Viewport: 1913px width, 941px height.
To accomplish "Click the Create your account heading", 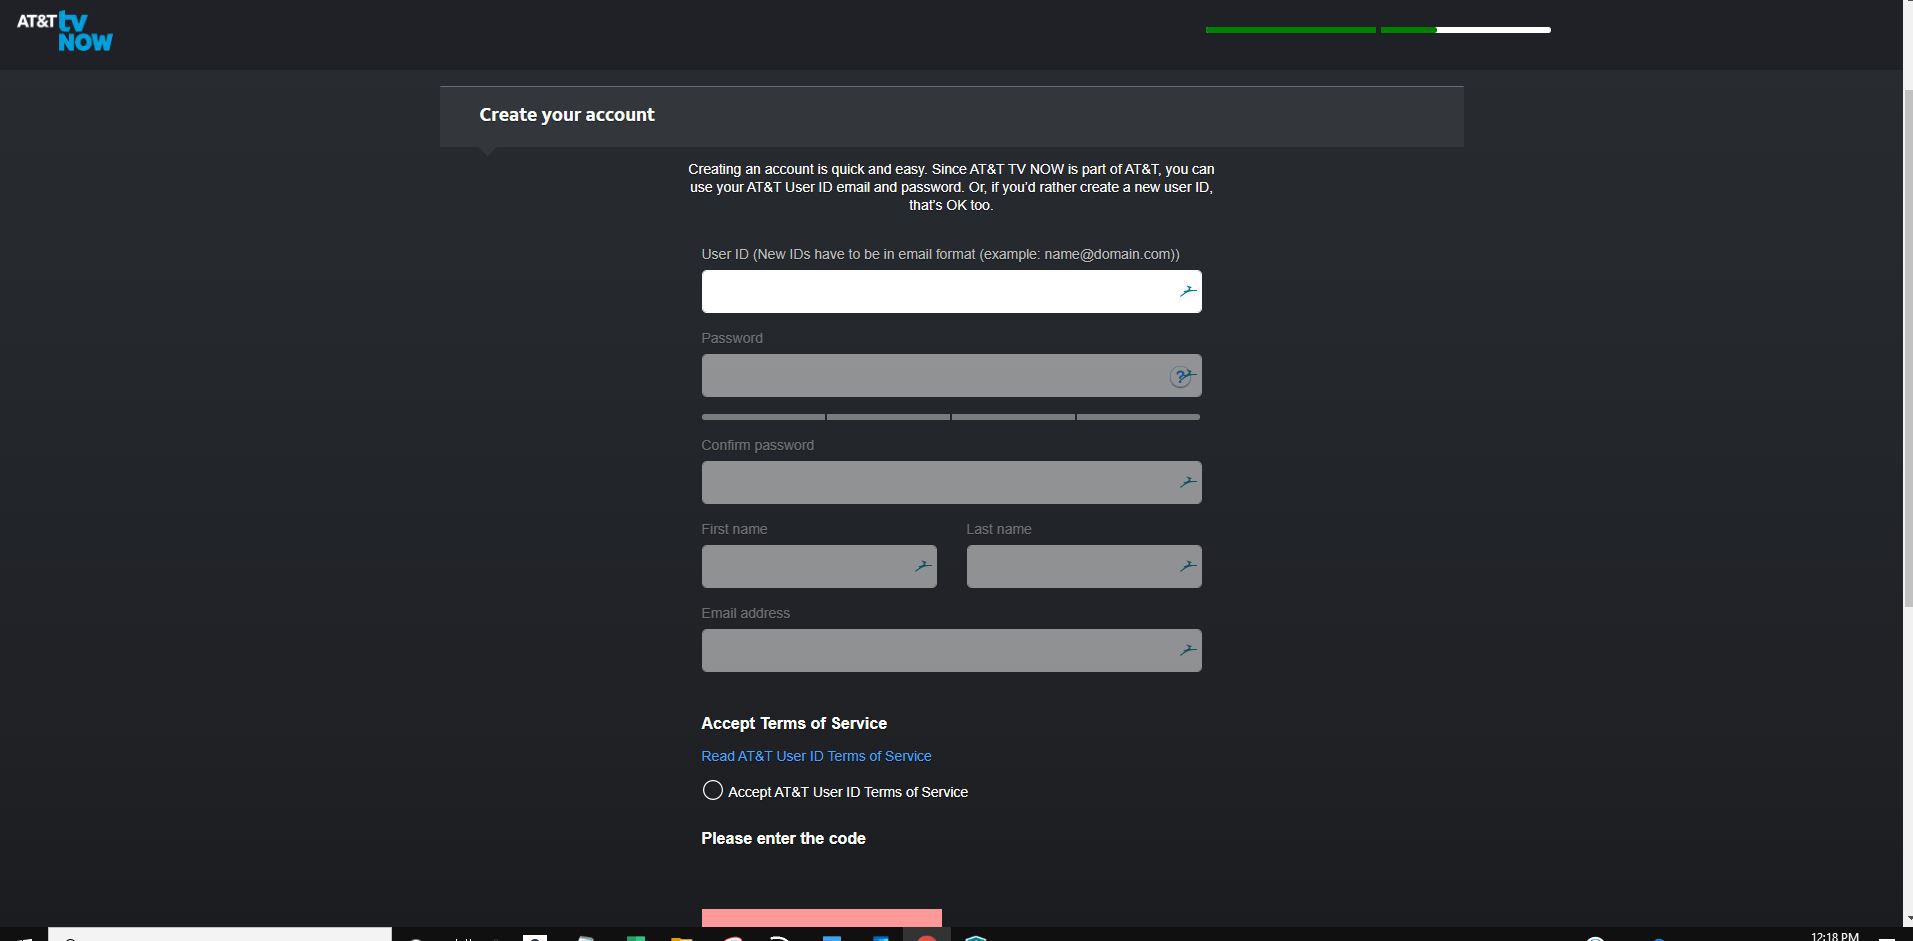I will pyautogui.click(x=567, y=115).
